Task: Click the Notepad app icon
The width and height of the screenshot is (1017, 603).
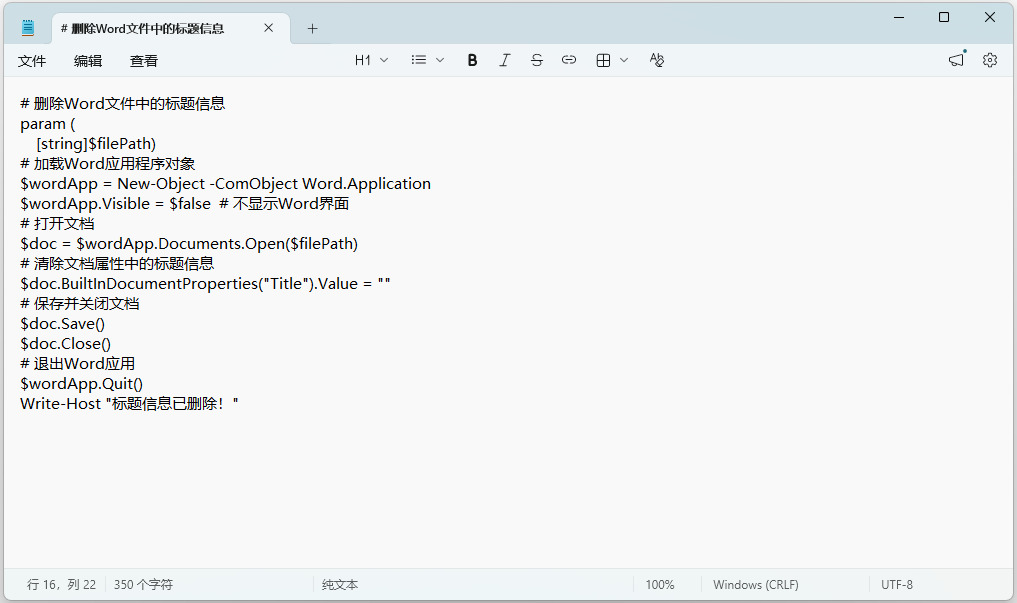Action: 28,28
